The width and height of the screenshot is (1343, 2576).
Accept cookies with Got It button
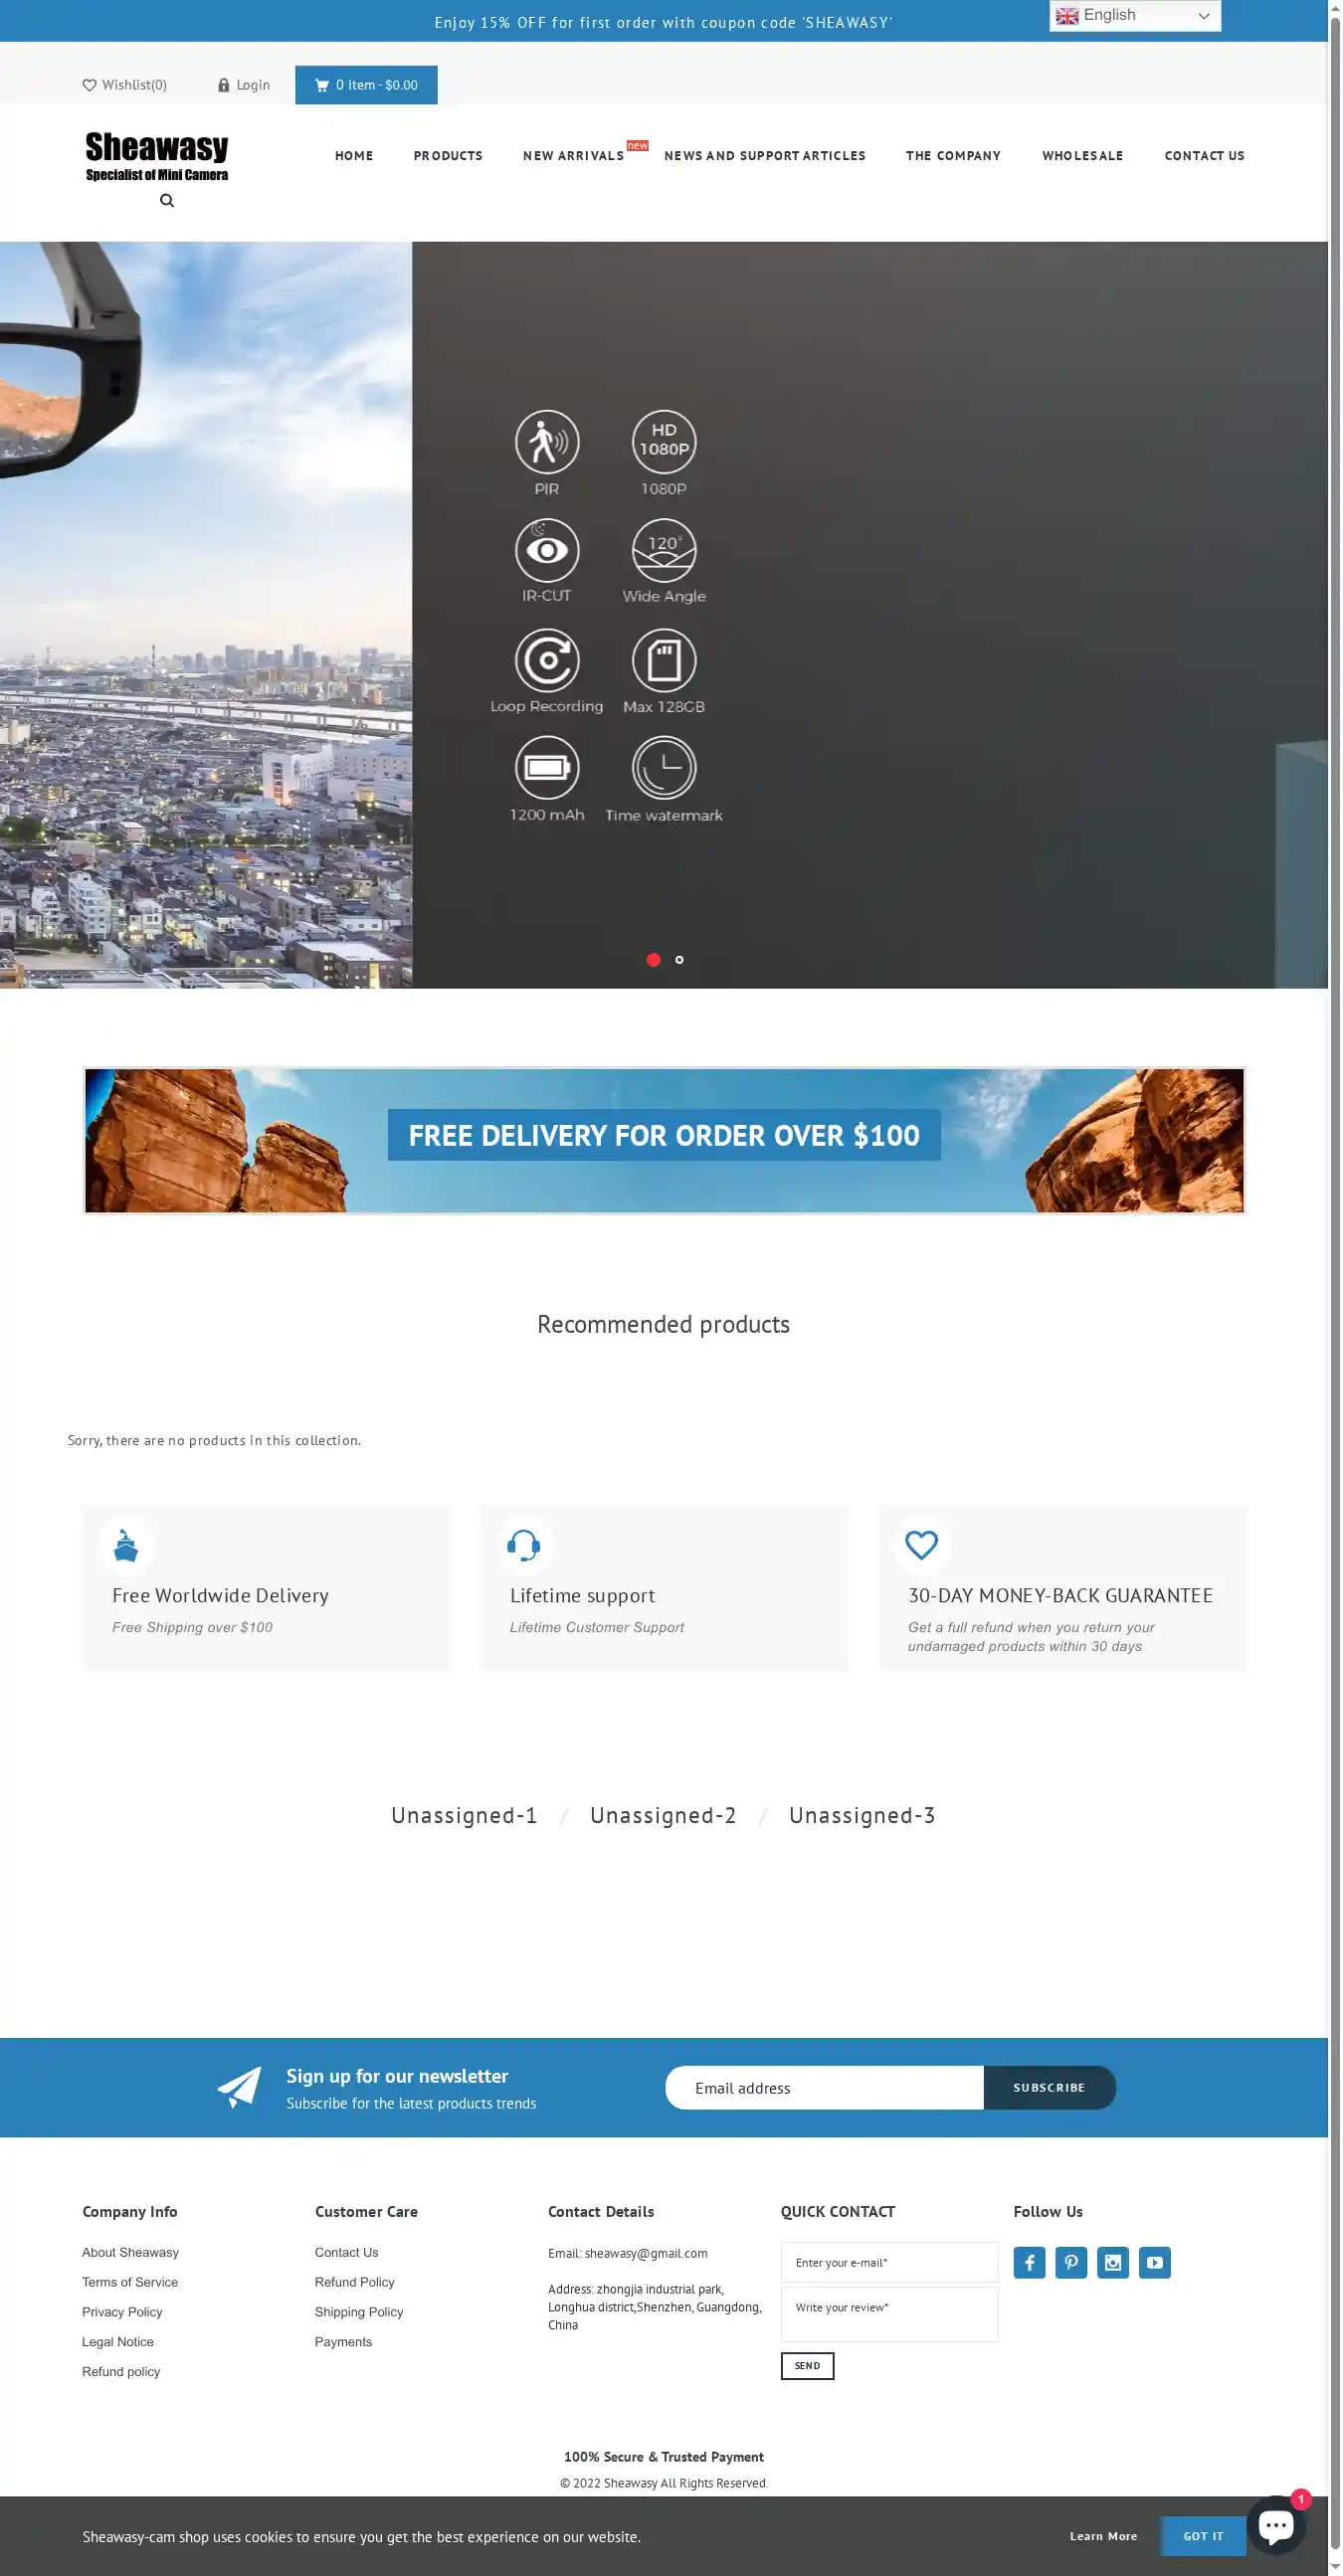click(1202, 2536)
